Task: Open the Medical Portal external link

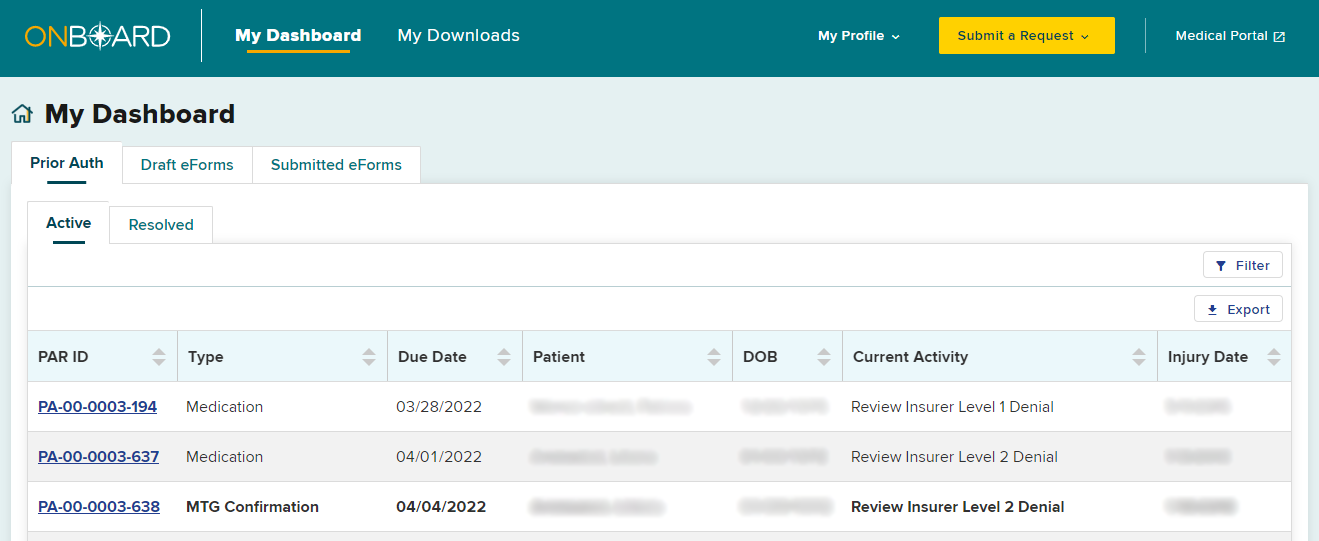Action: [x=1230, y=36]
